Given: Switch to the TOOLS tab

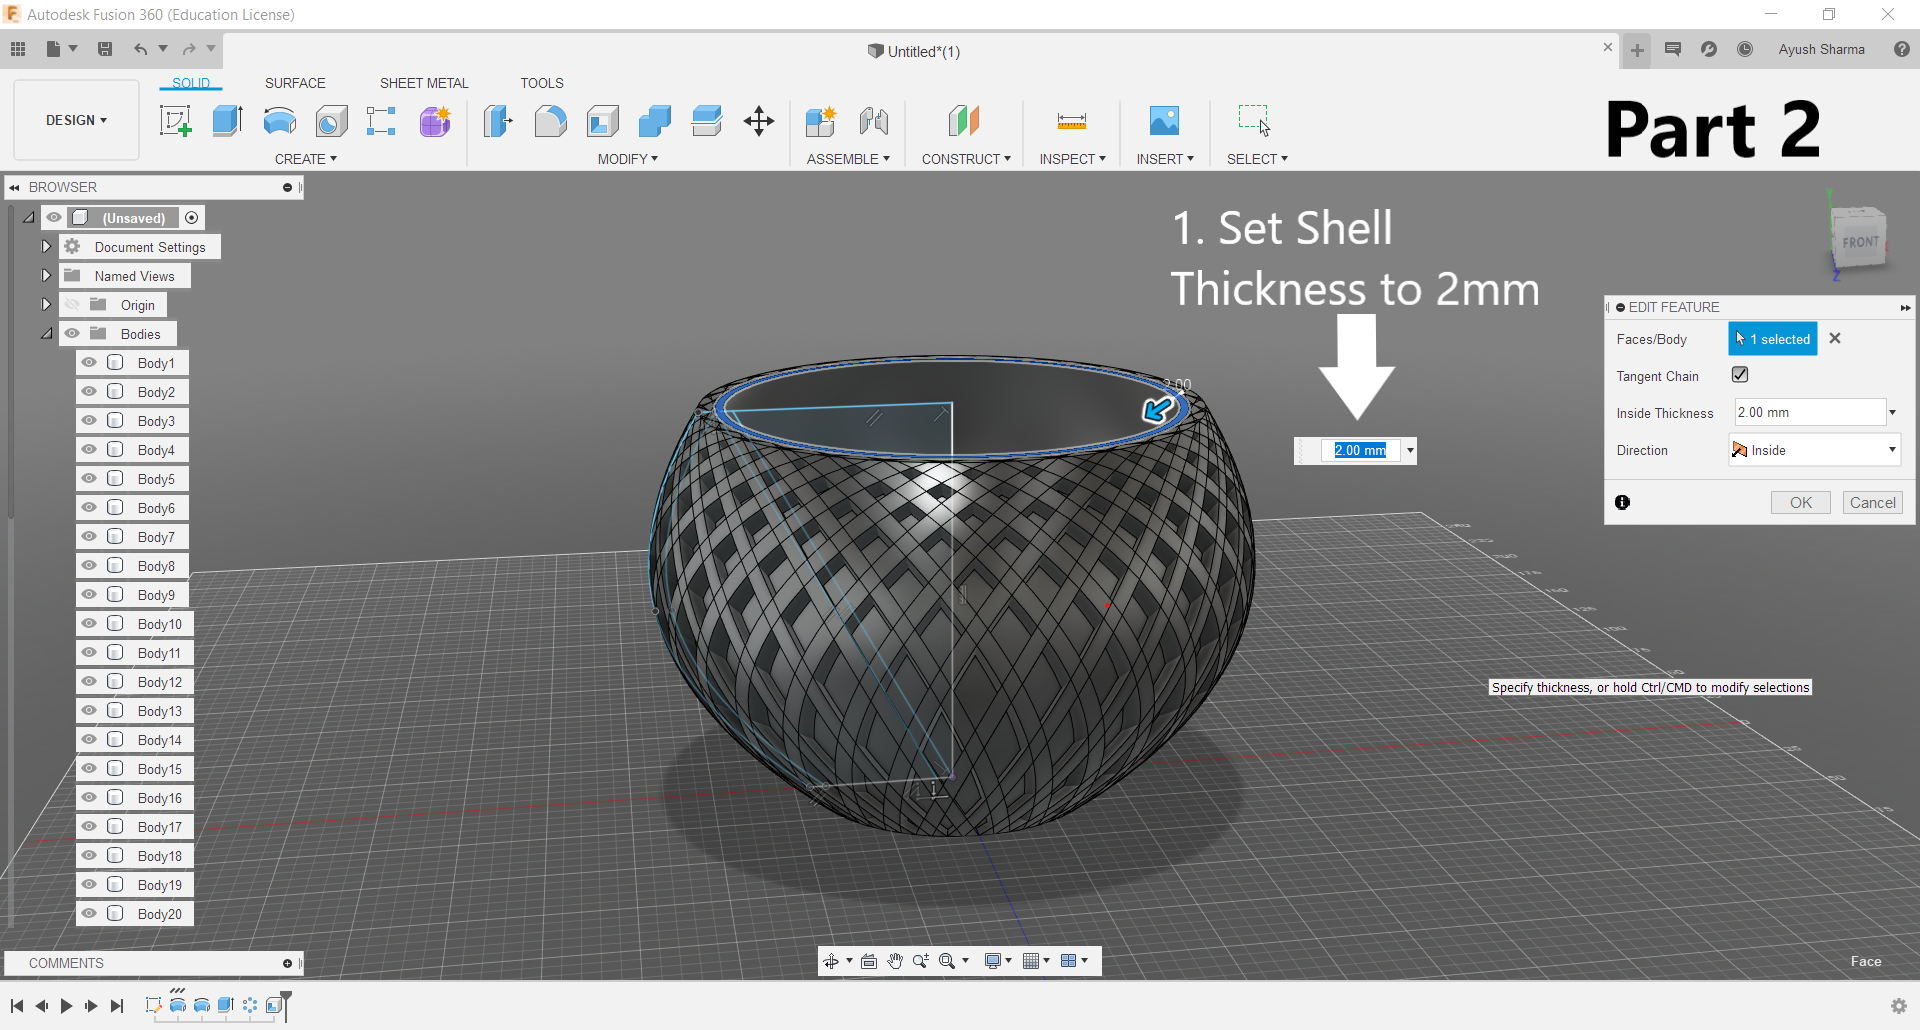Looking at the screenshot, I should [542, 83].
